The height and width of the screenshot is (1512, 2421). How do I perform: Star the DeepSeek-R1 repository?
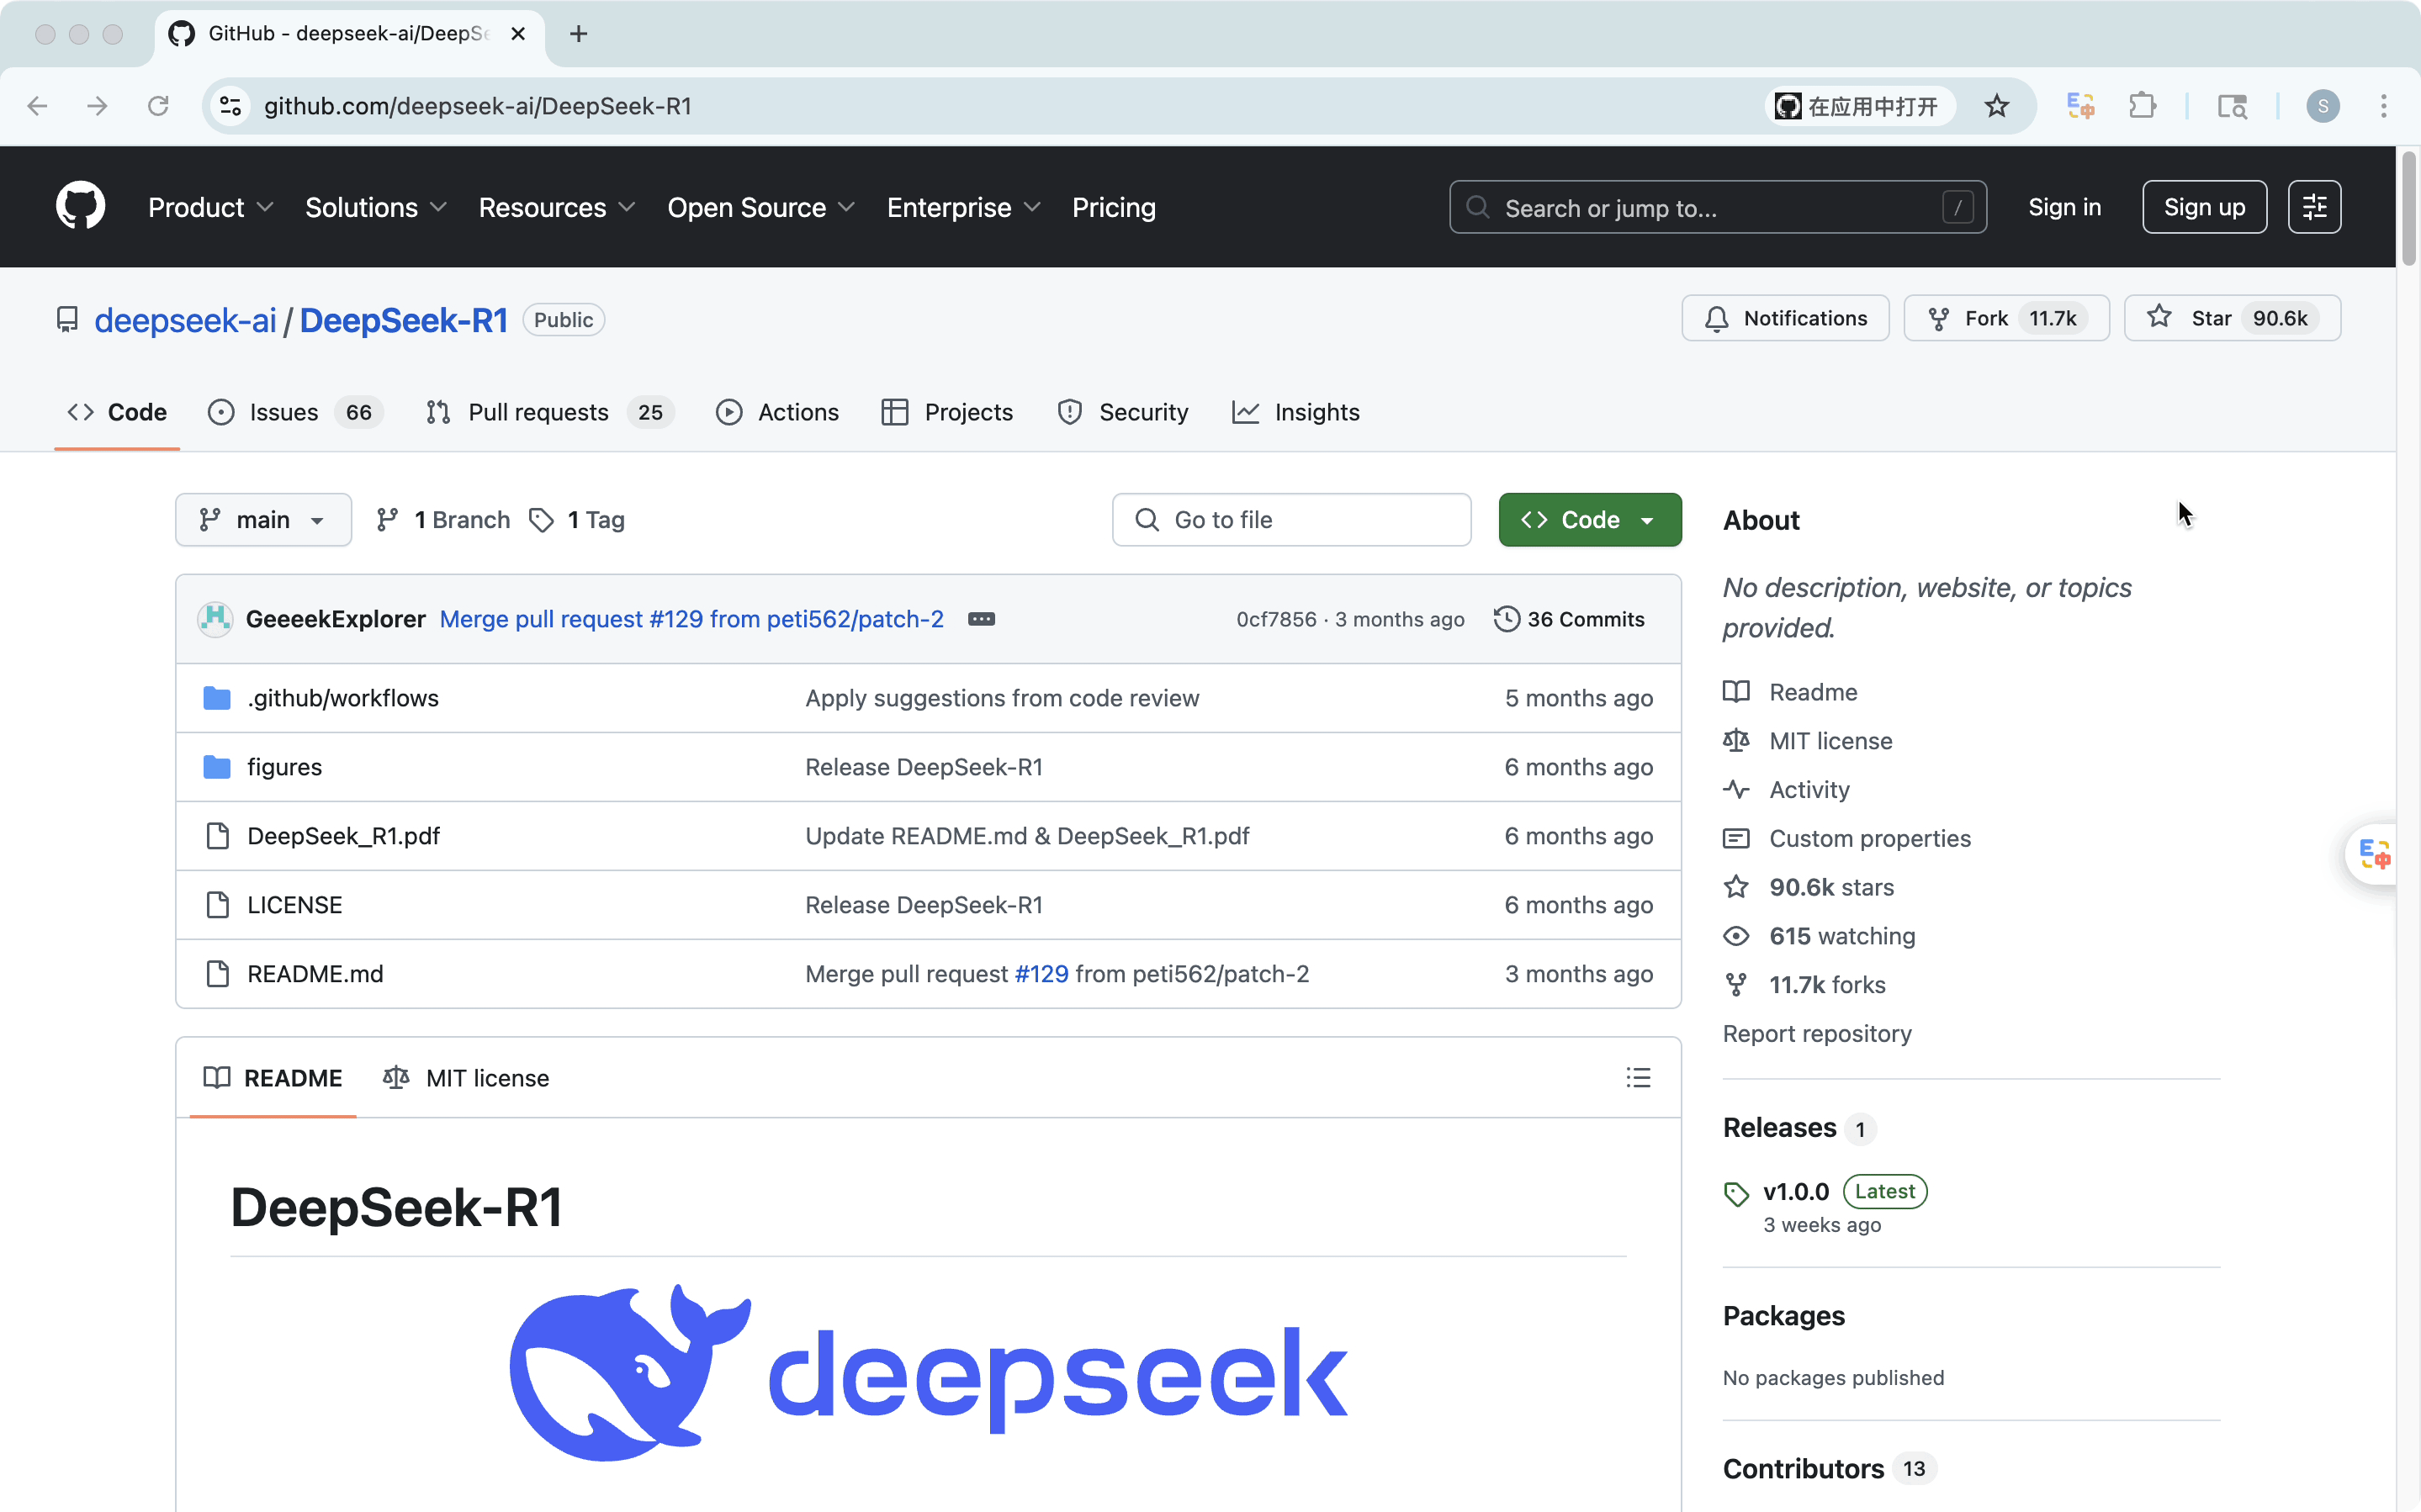(x=2231, y=318)
